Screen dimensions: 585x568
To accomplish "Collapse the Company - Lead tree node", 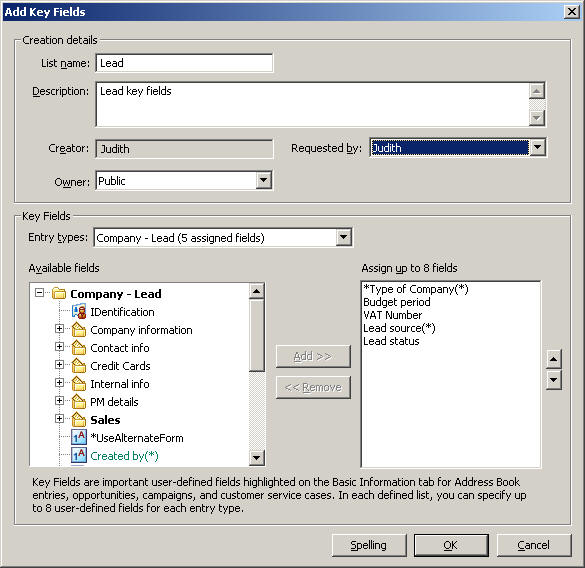I will click(x=39, y=293).
